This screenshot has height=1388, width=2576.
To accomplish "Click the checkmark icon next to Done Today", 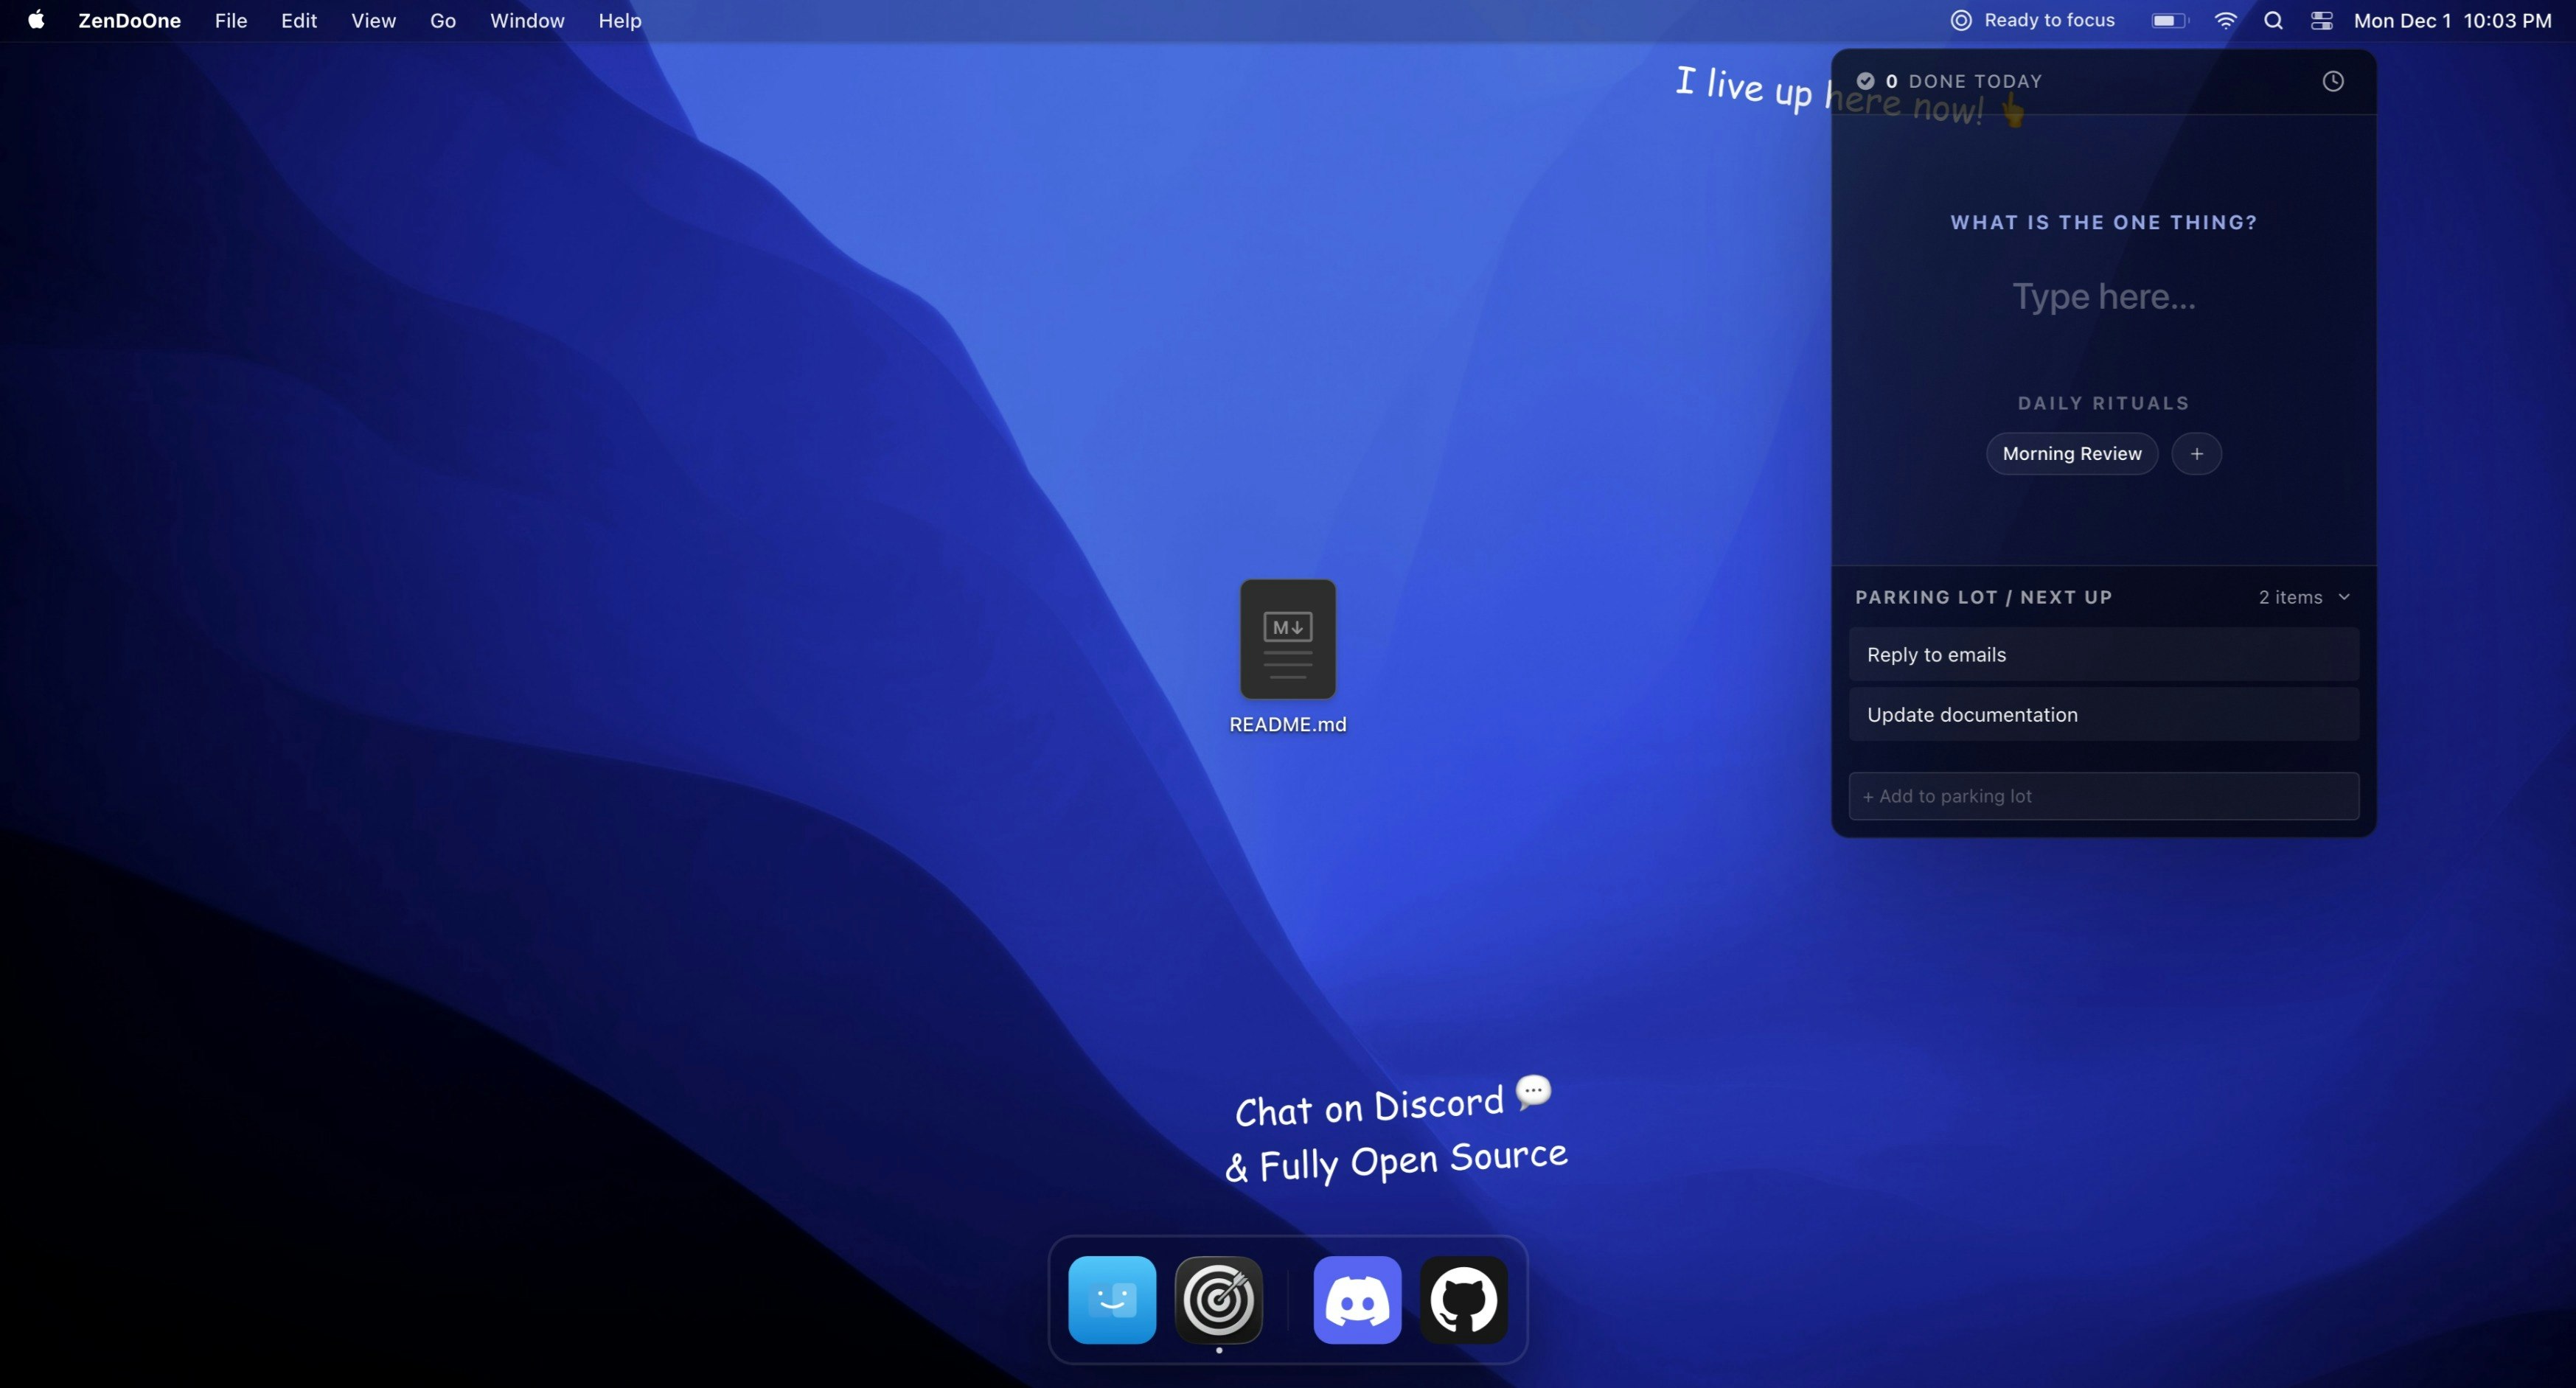I will tap(1866, 81).
